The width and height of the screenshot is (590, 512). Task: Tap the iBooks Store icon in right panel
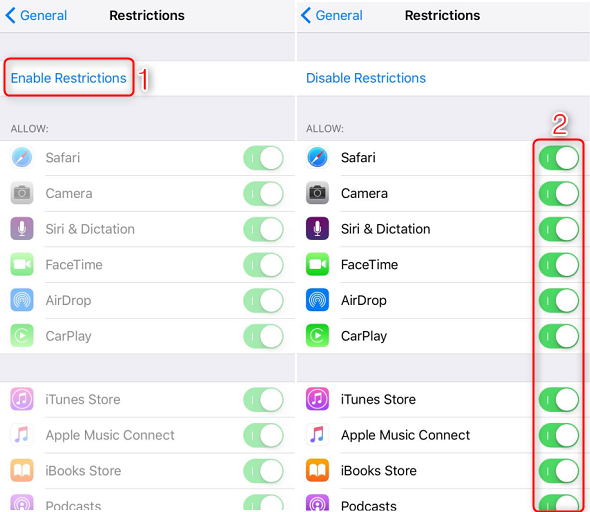[317, 470]
